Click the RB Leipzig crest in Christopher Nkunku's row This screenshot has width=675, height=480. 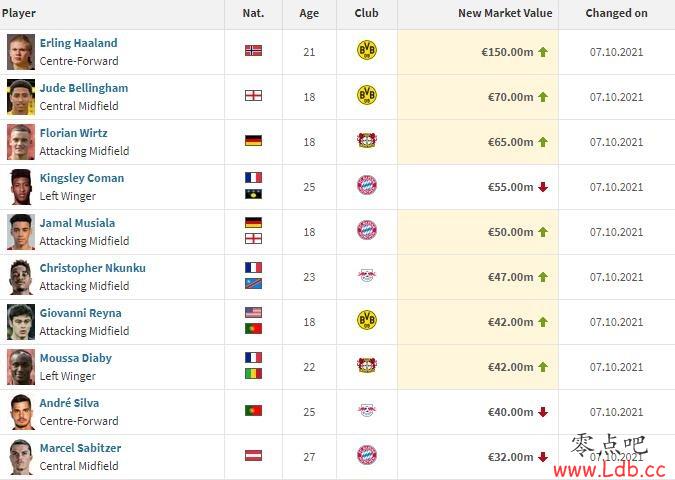[x=367, y=275]
